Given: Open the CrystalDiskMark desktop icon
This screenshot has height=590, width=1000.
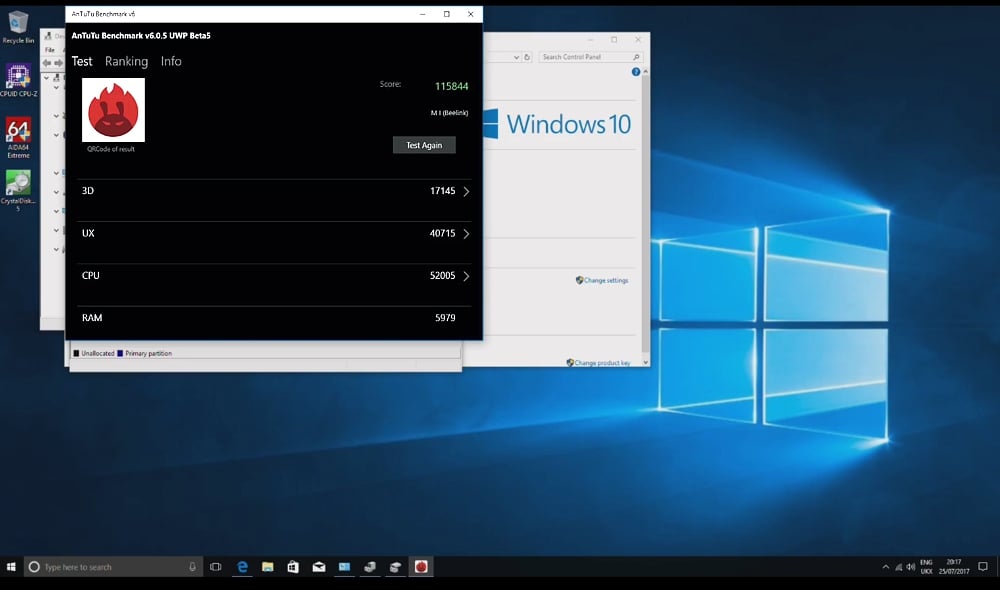Looking at the screenshot, I should coord(18,187).
